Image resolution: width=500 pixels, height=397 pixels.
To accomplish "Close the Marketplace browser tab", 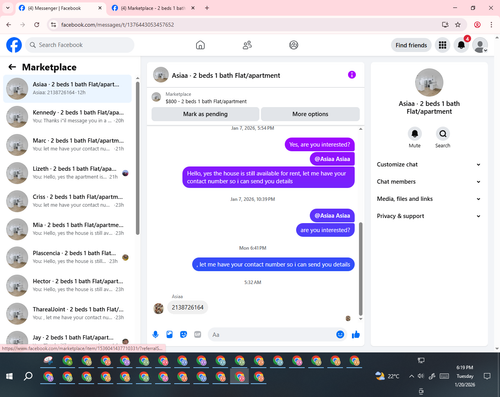I will coord(193,8).
